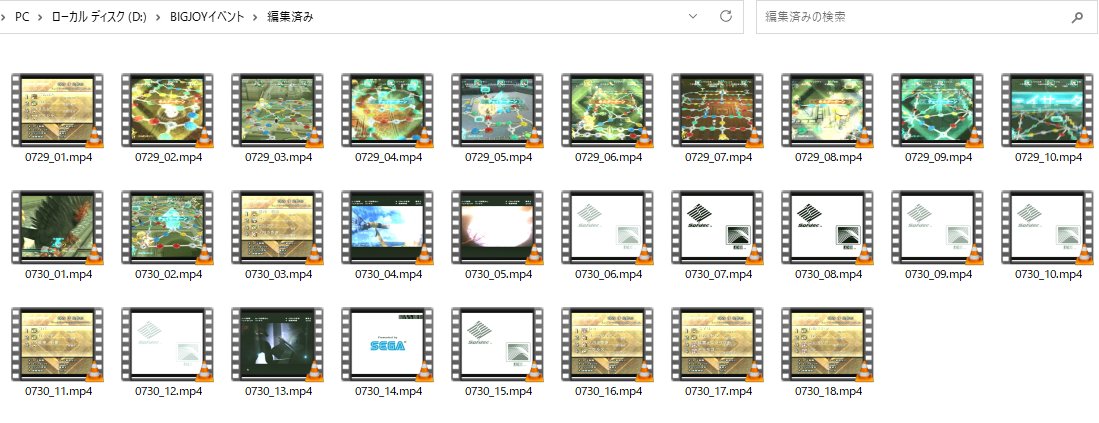Expand the address bar history dropdown

[x=693, y=17]
